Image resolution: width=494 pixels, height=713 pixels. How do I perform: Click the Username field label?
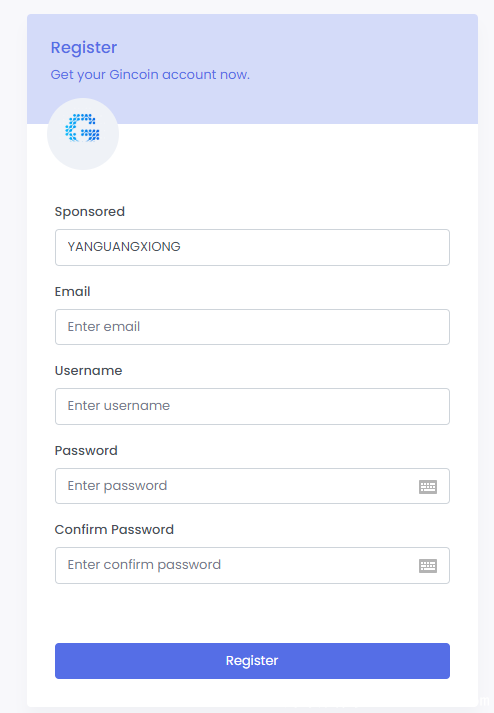pyautogui.click(x=88, y=371)
